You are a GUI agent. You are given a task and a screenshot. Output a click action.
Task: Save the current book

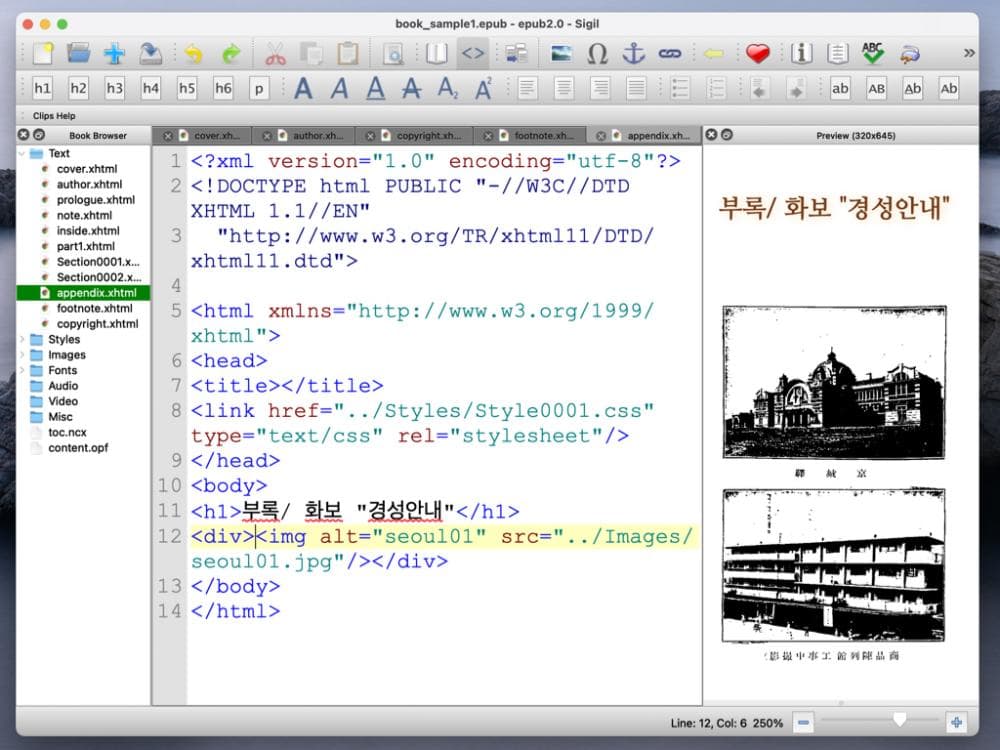pyautogui.click(x=151, y=54)
